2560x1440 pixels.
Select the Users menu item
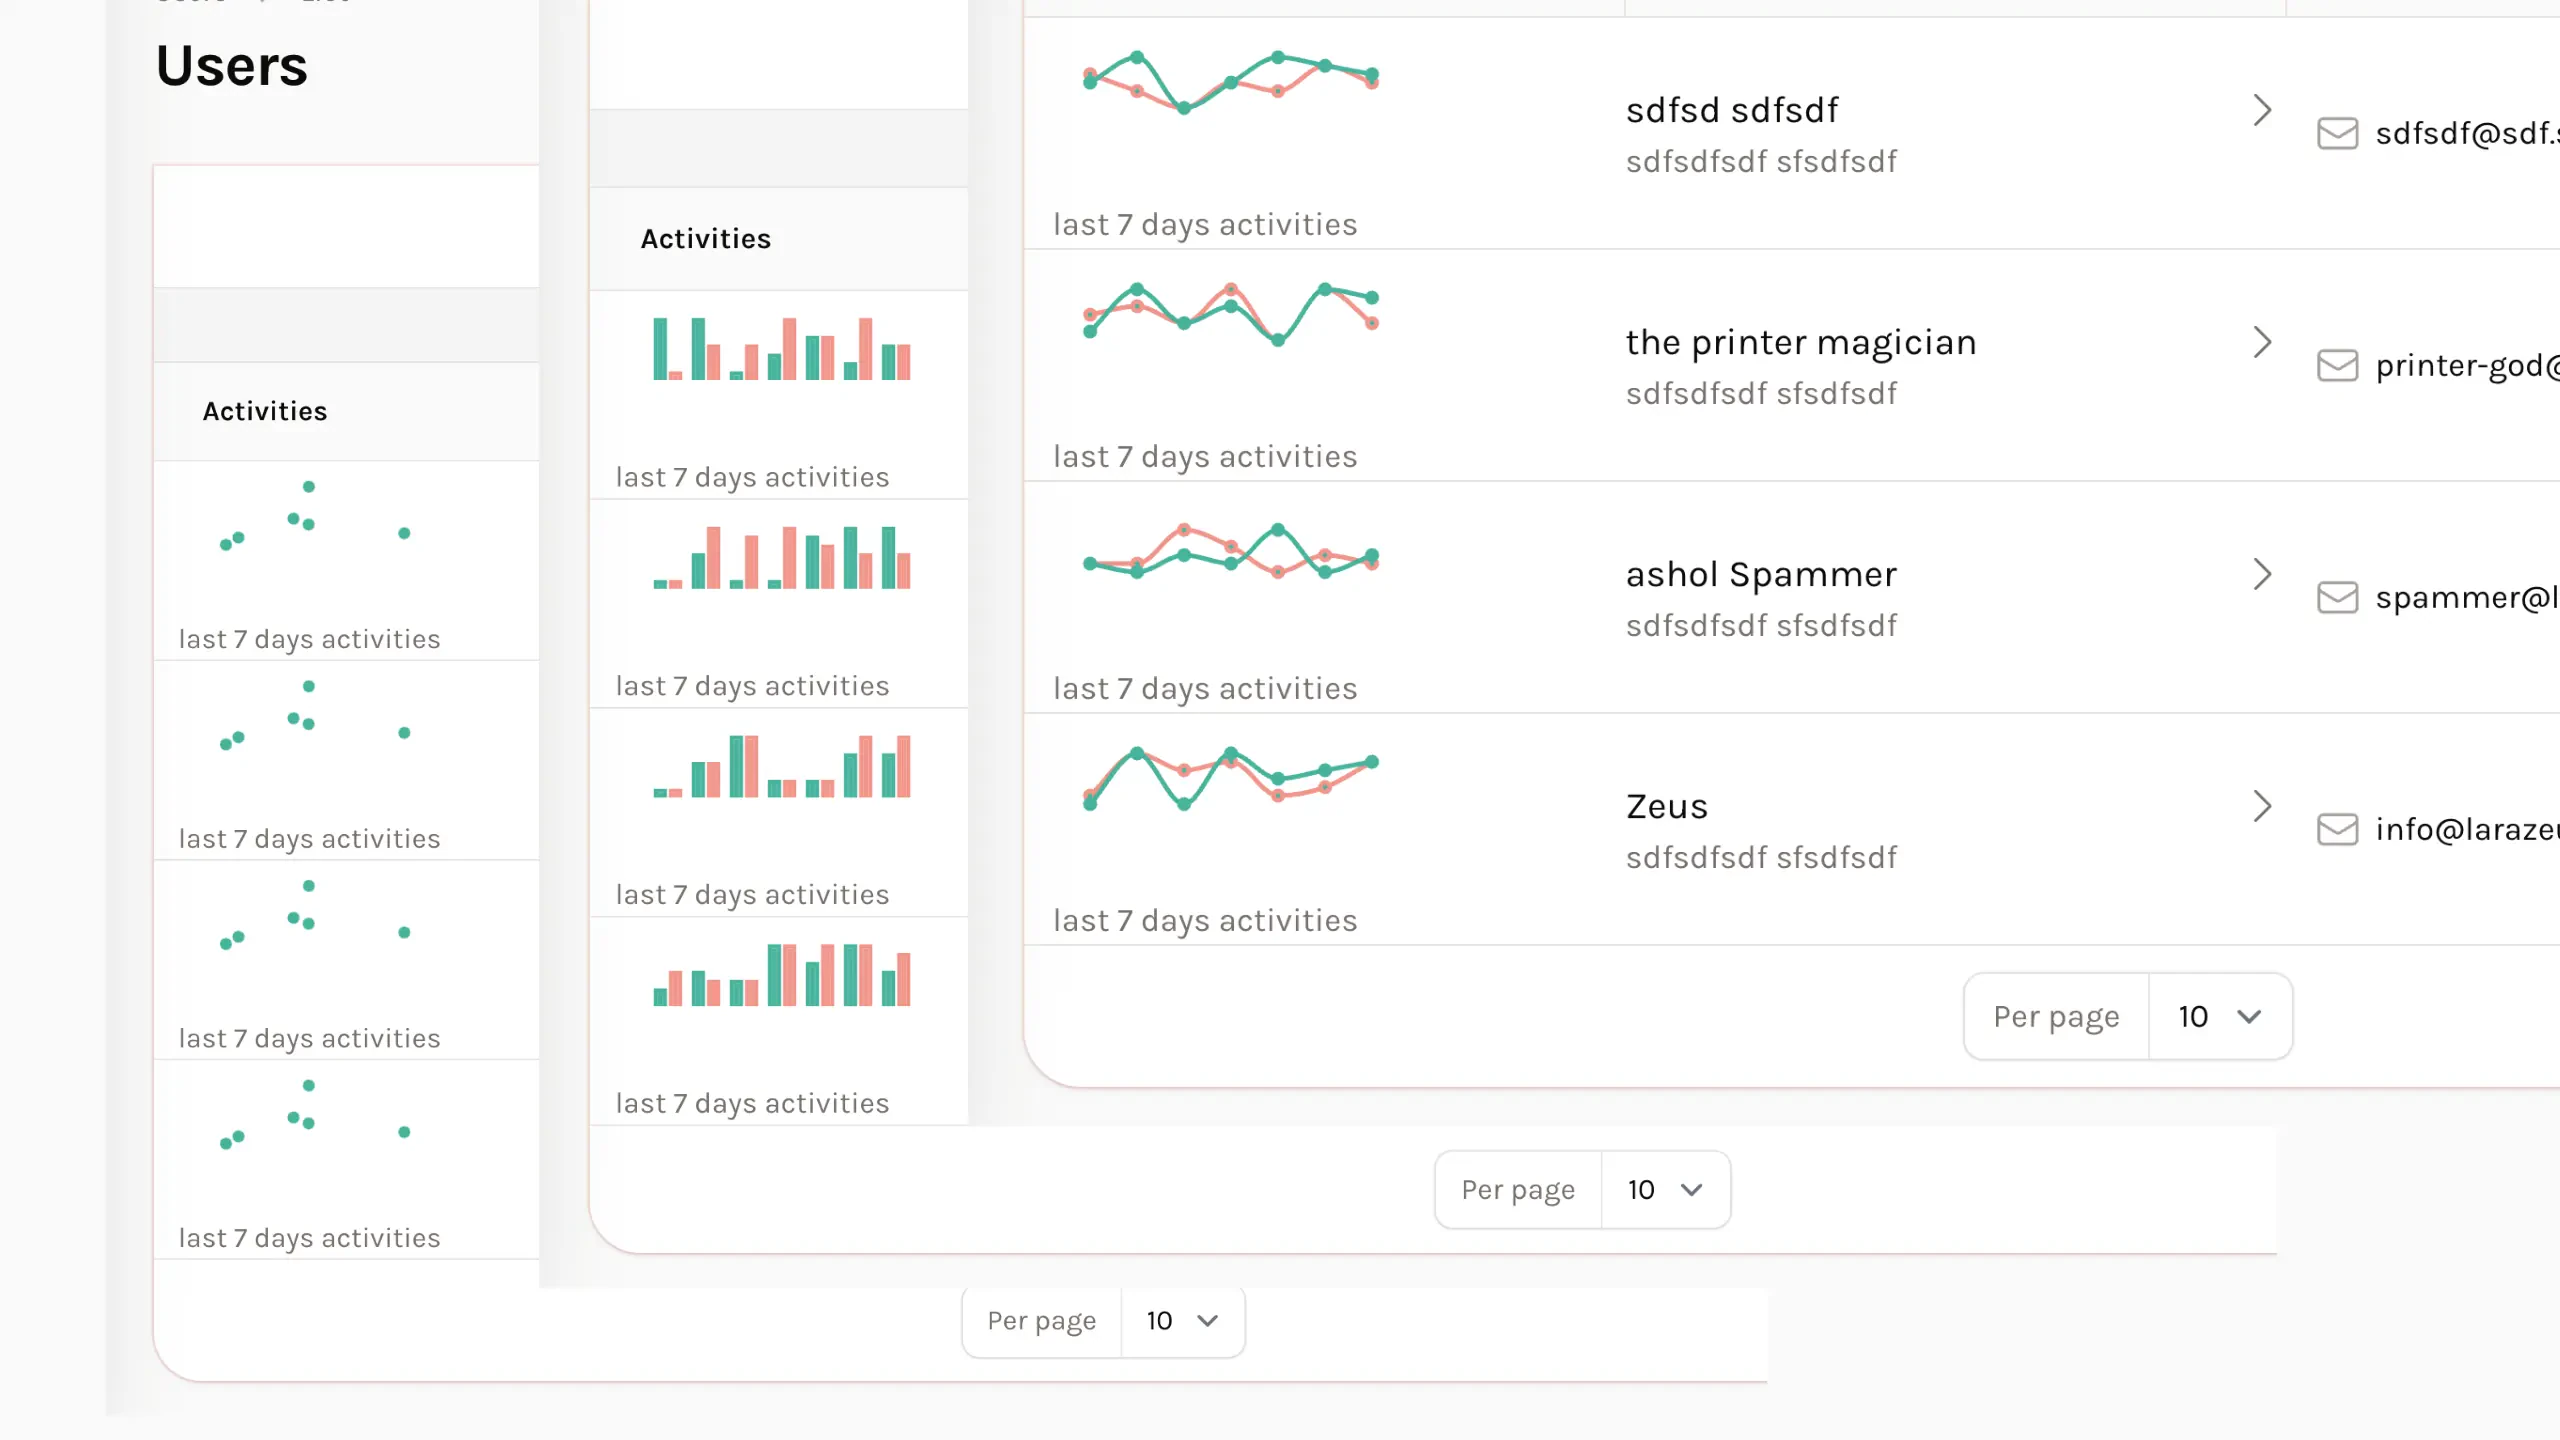(x=230, y=63)
